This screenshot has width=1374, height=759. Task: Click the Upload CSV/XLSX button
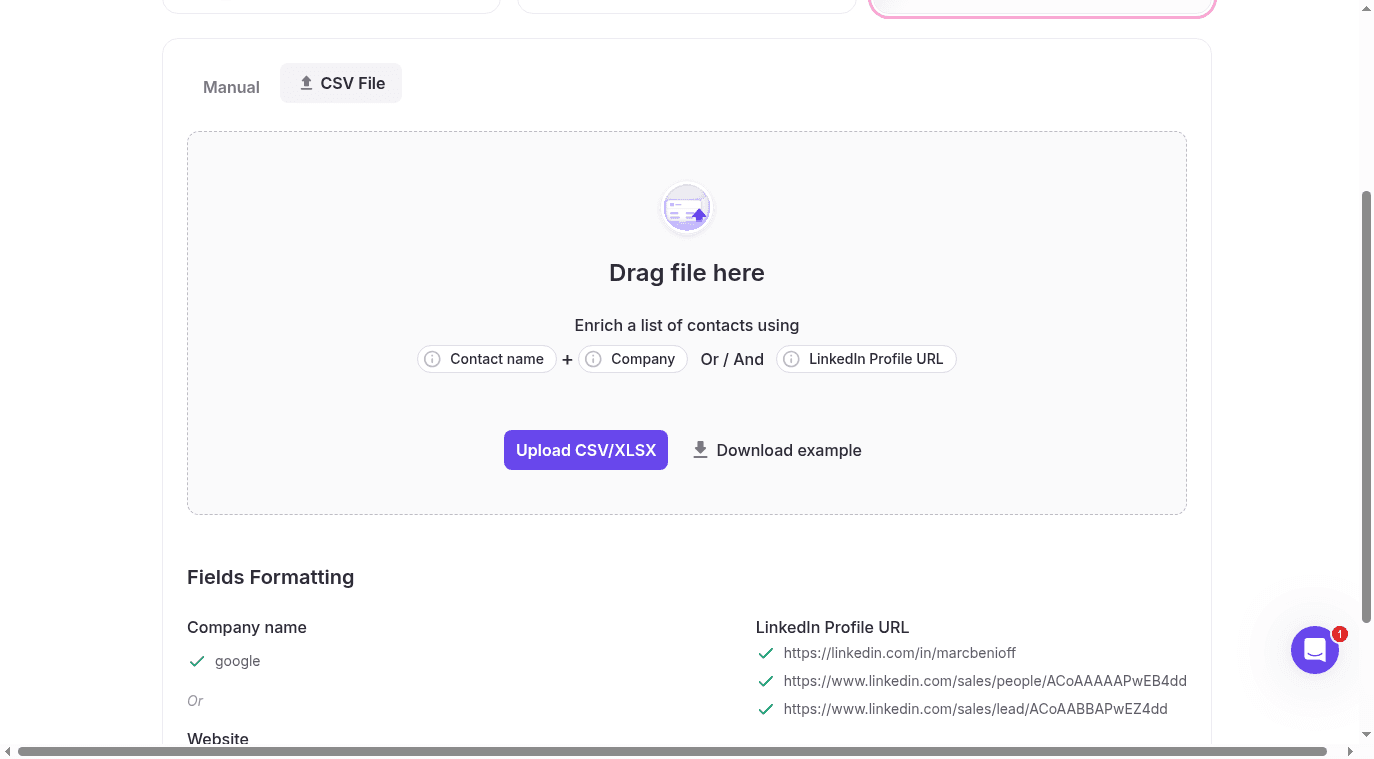pos(586,450)
